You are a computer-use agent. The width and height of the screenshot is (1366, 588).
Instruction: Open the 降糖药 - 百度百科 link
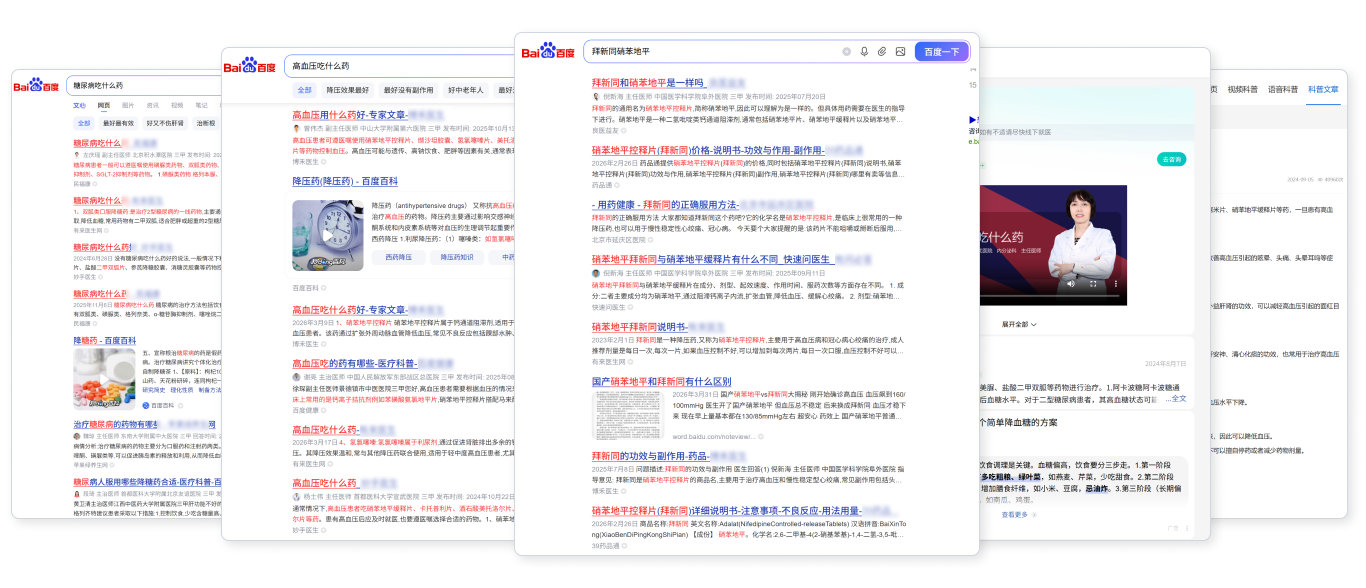click(x=105, y=341)
